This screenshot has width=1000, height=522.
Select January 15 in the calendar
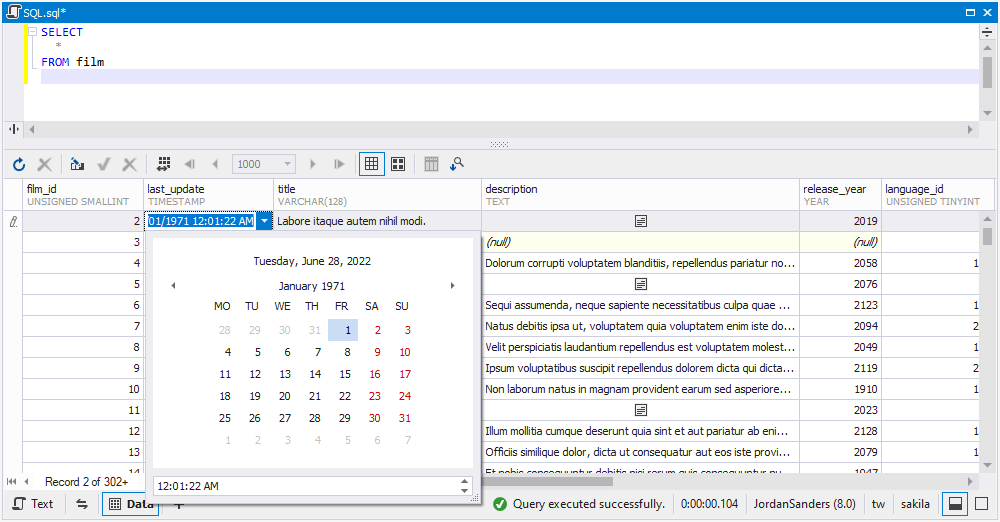[x=344, y=374]
